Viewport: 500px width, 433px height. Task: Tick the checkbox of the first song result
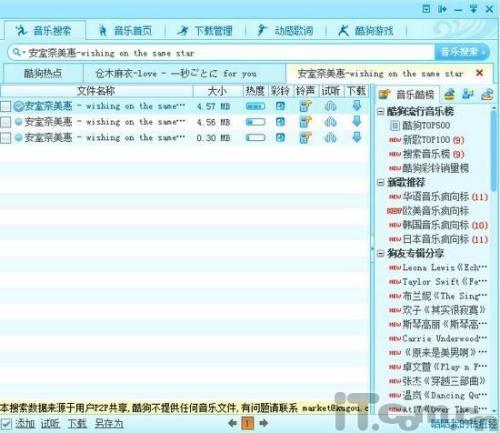(x=5, y=106)
